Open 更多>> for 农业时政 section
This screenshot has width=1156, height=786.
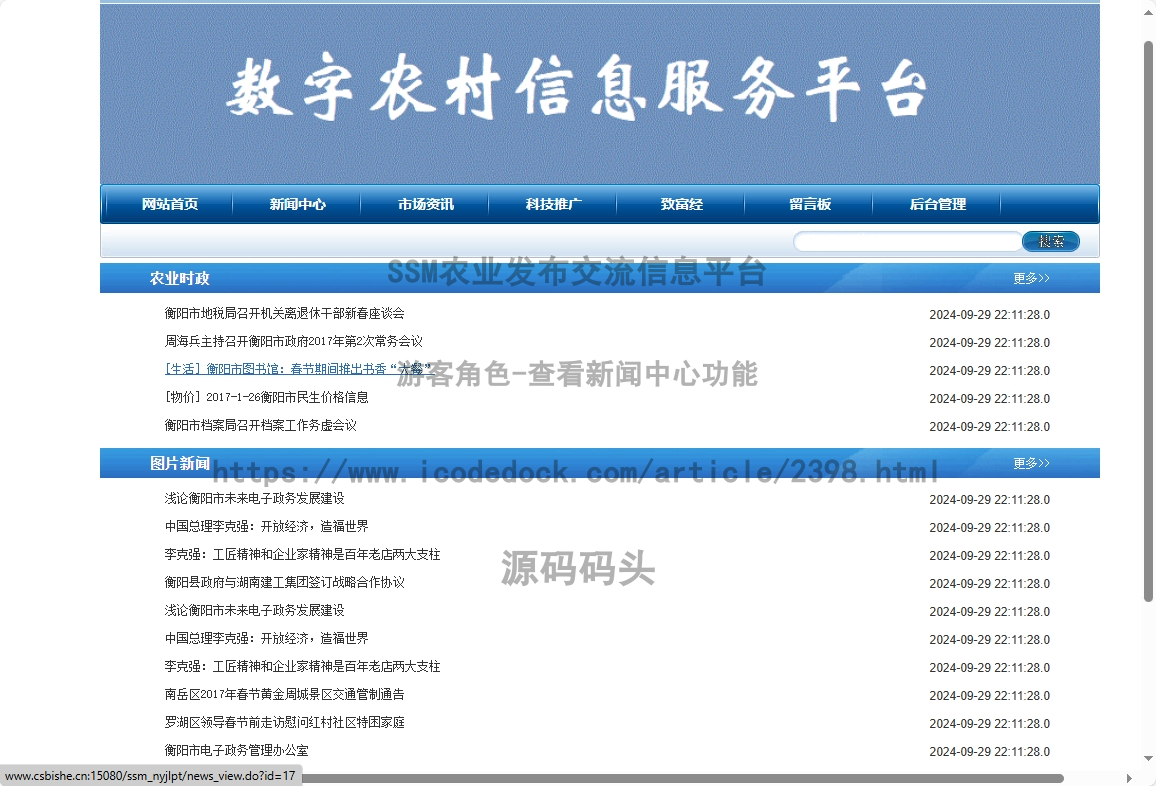tap(1031, 278)
